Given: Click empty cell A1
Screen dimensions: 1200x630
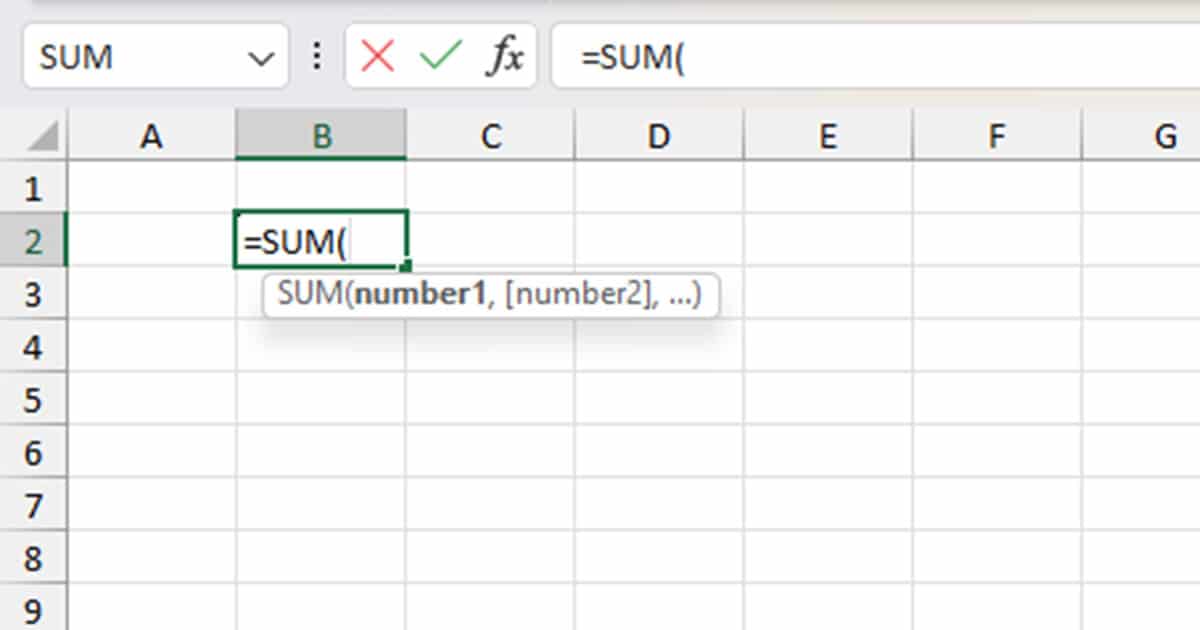Looking at the screenshot, I should coord(151,187).
